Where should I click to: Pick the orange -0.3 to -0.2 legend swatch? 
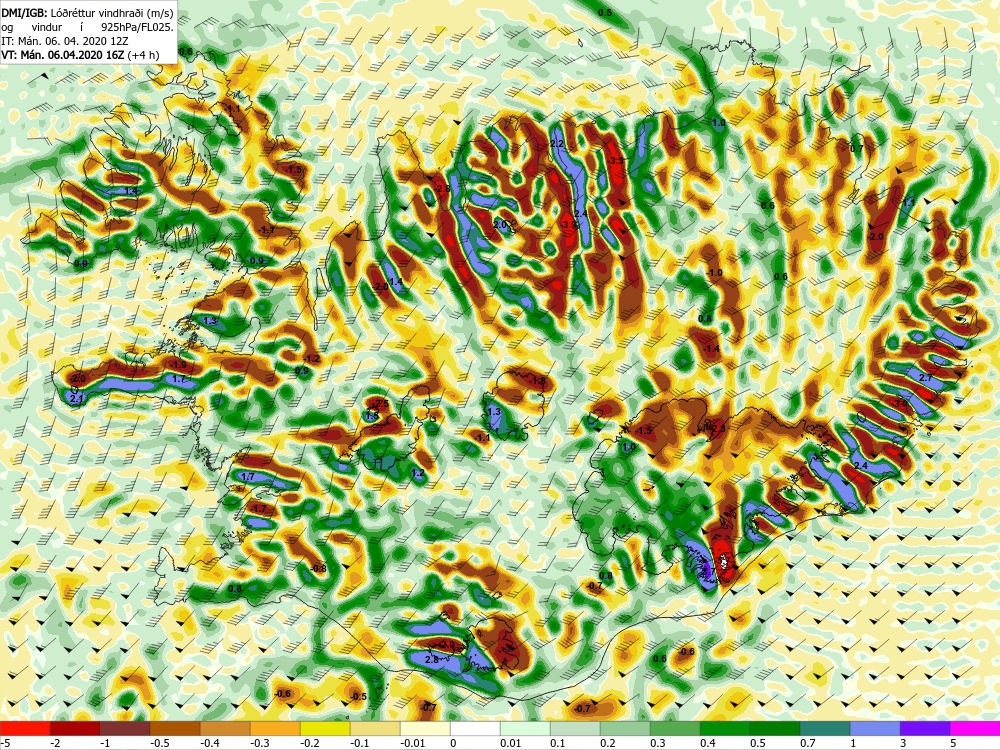(275, 728)
